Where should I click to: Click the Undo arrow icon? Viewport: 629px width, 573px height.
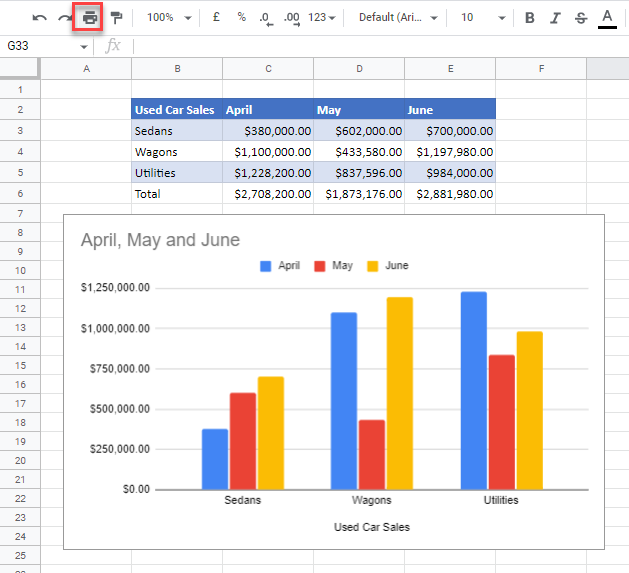click(40, 18)
